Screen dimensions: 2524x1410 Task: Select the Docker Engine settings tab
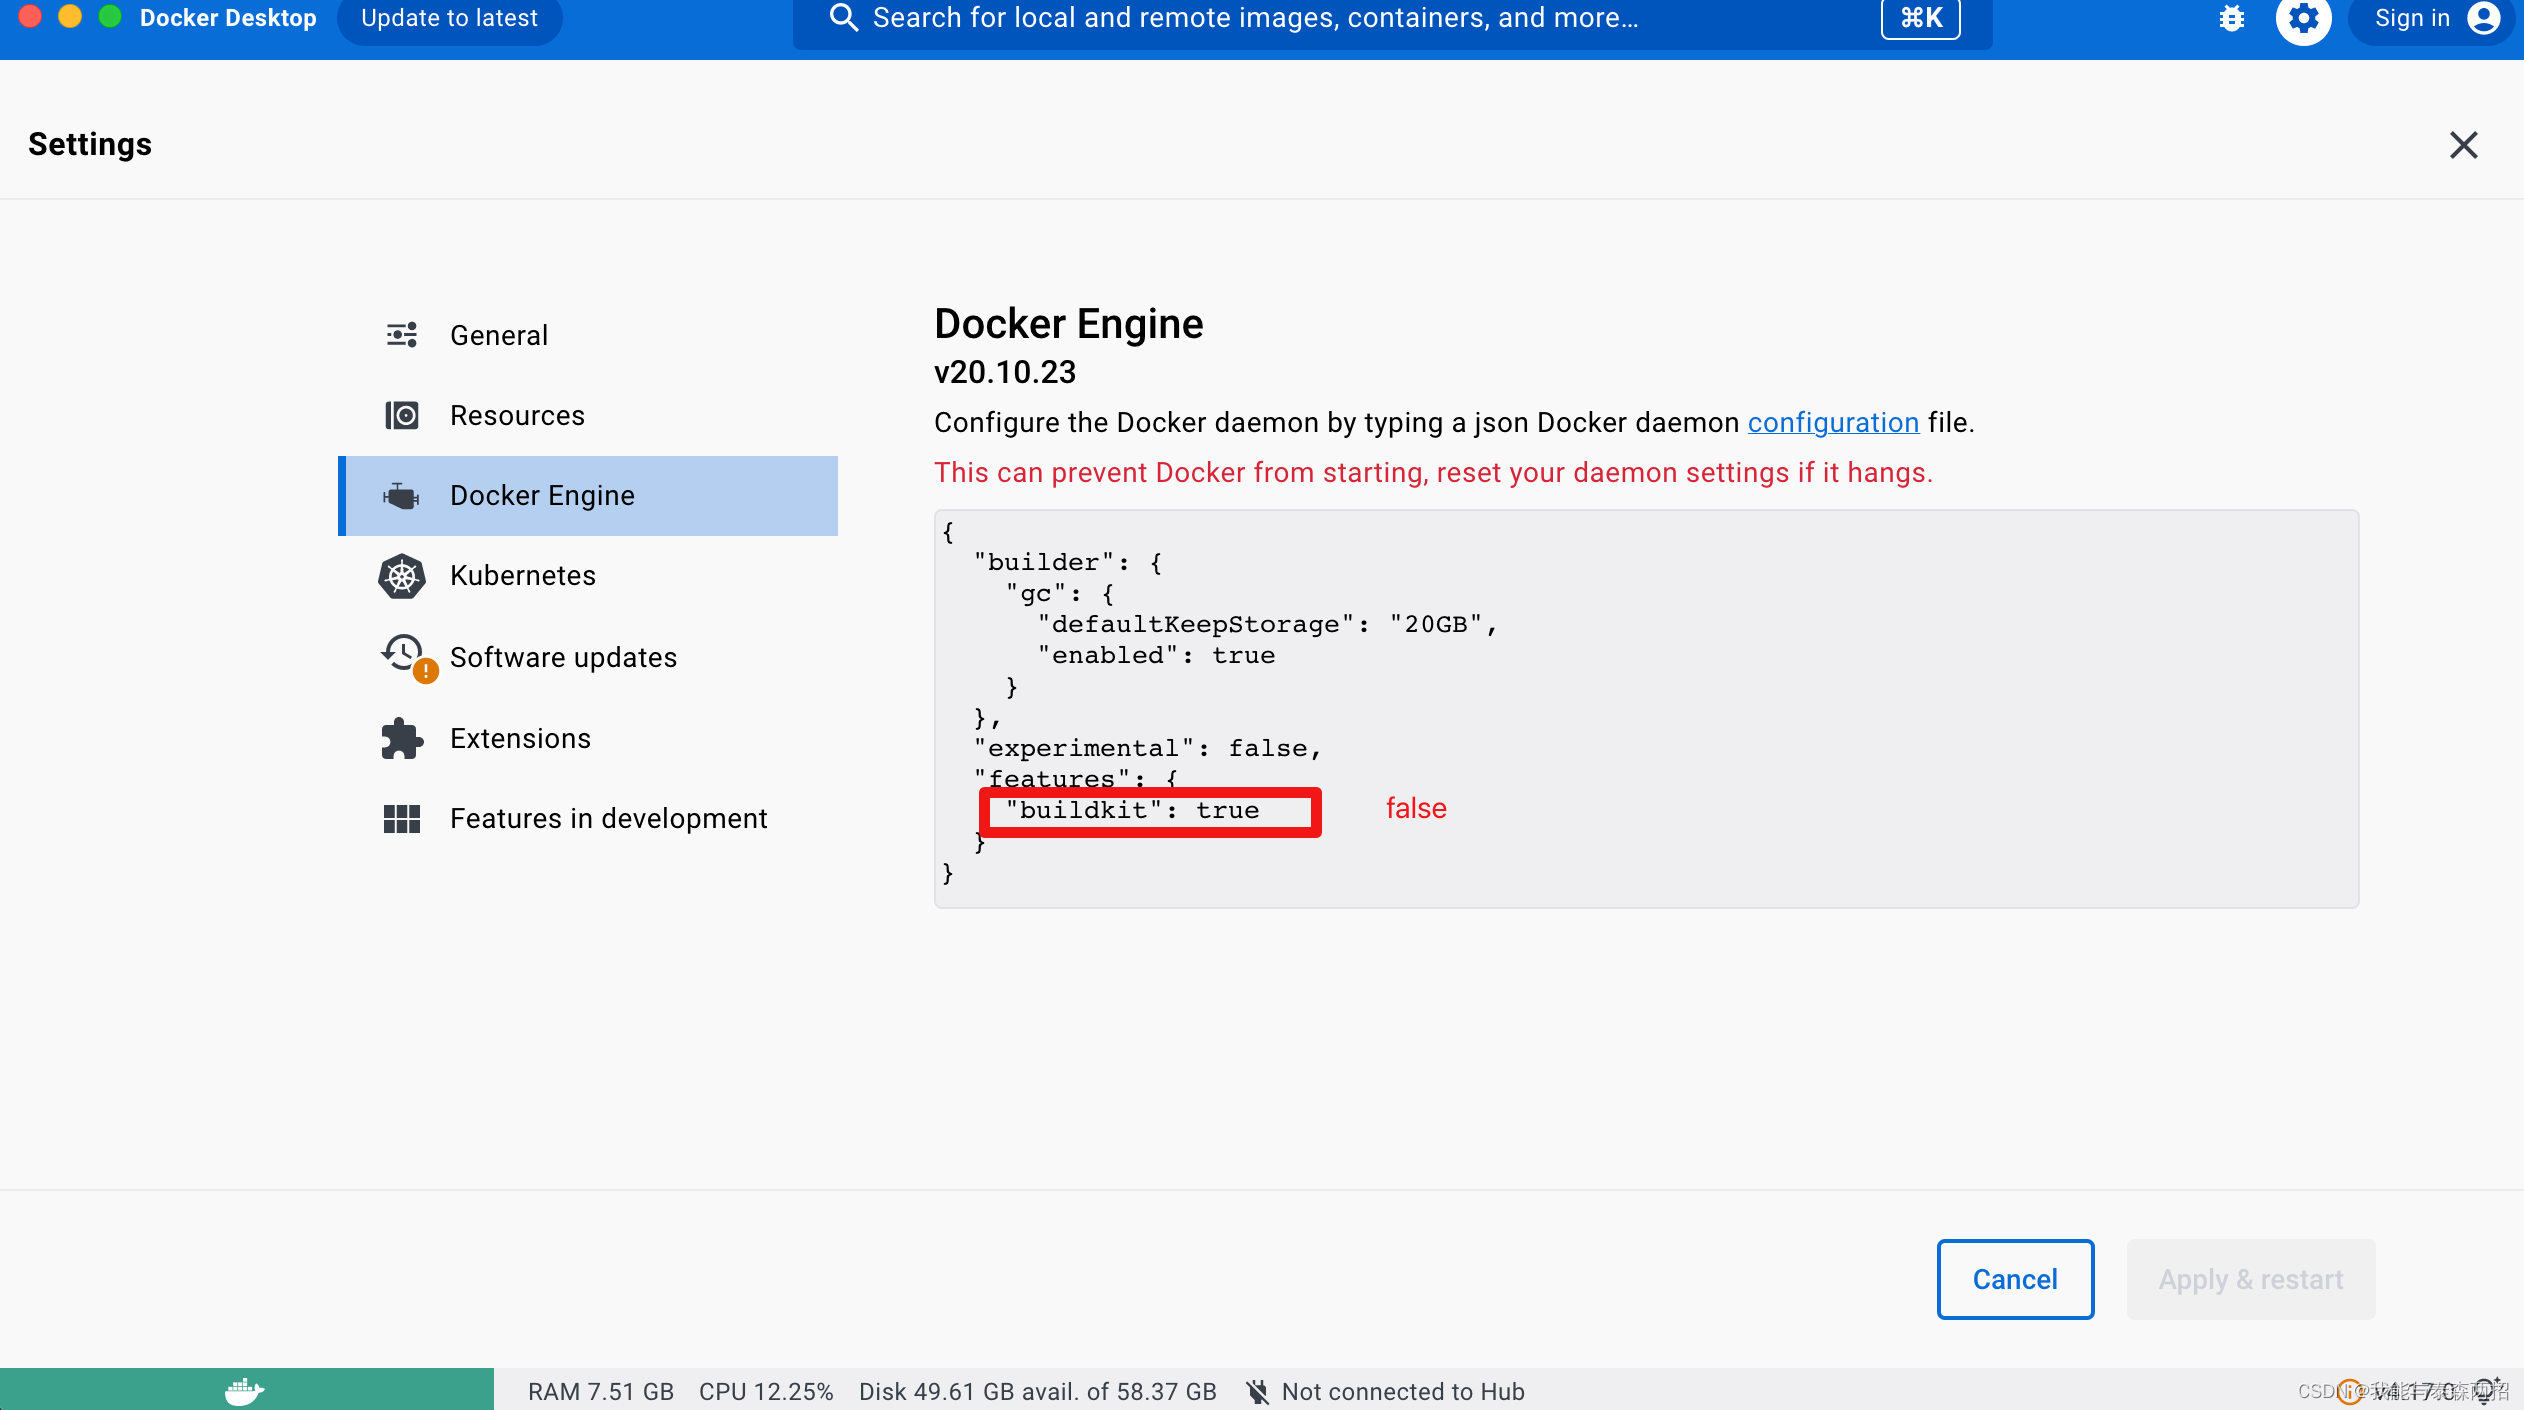(x=541, y=495)
